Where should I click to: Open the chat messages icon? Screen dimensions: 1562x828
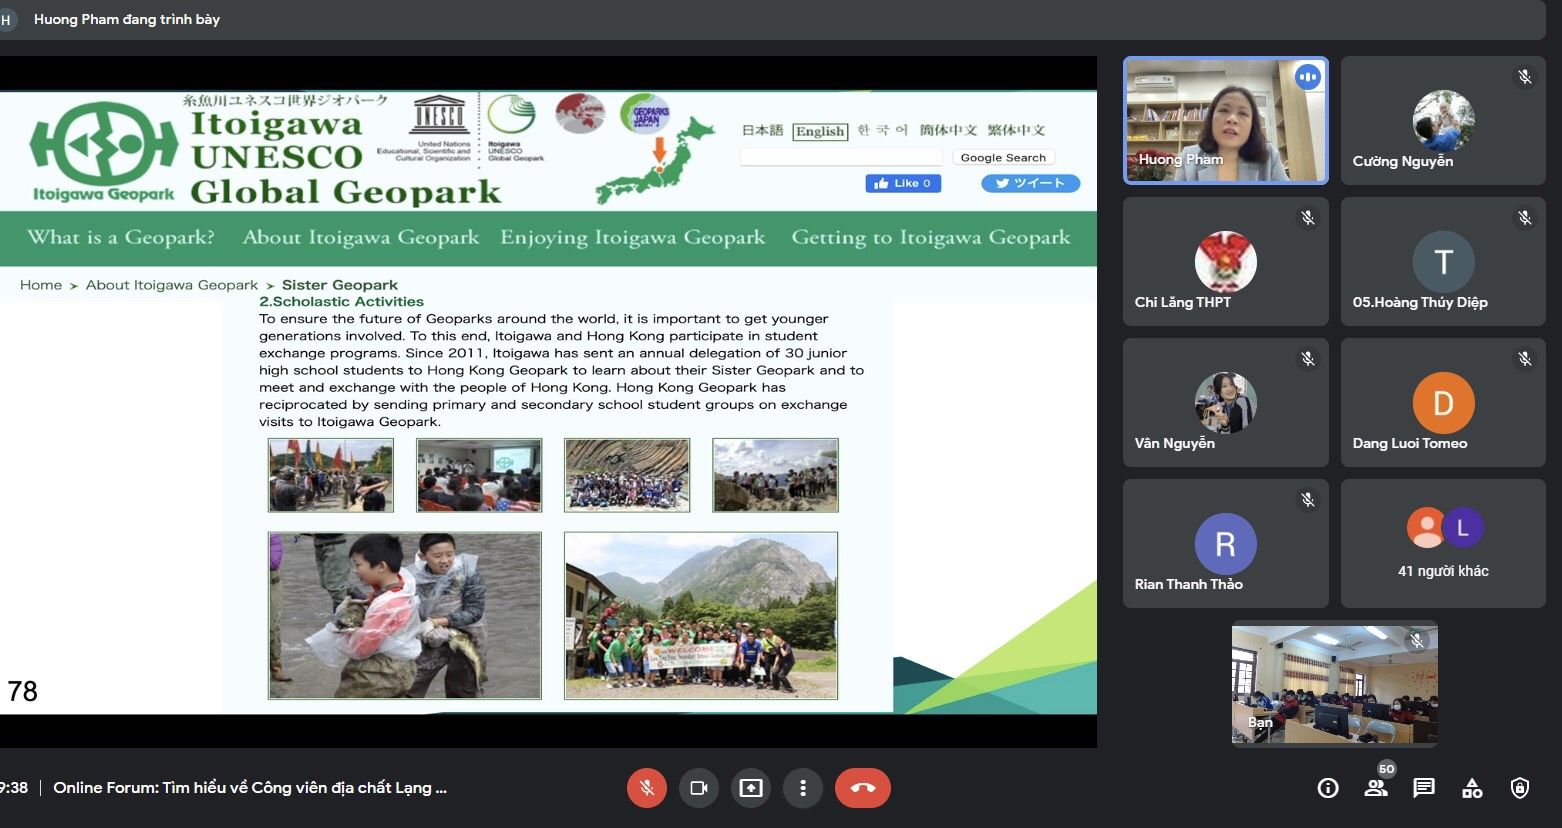tap(1424, 788)
